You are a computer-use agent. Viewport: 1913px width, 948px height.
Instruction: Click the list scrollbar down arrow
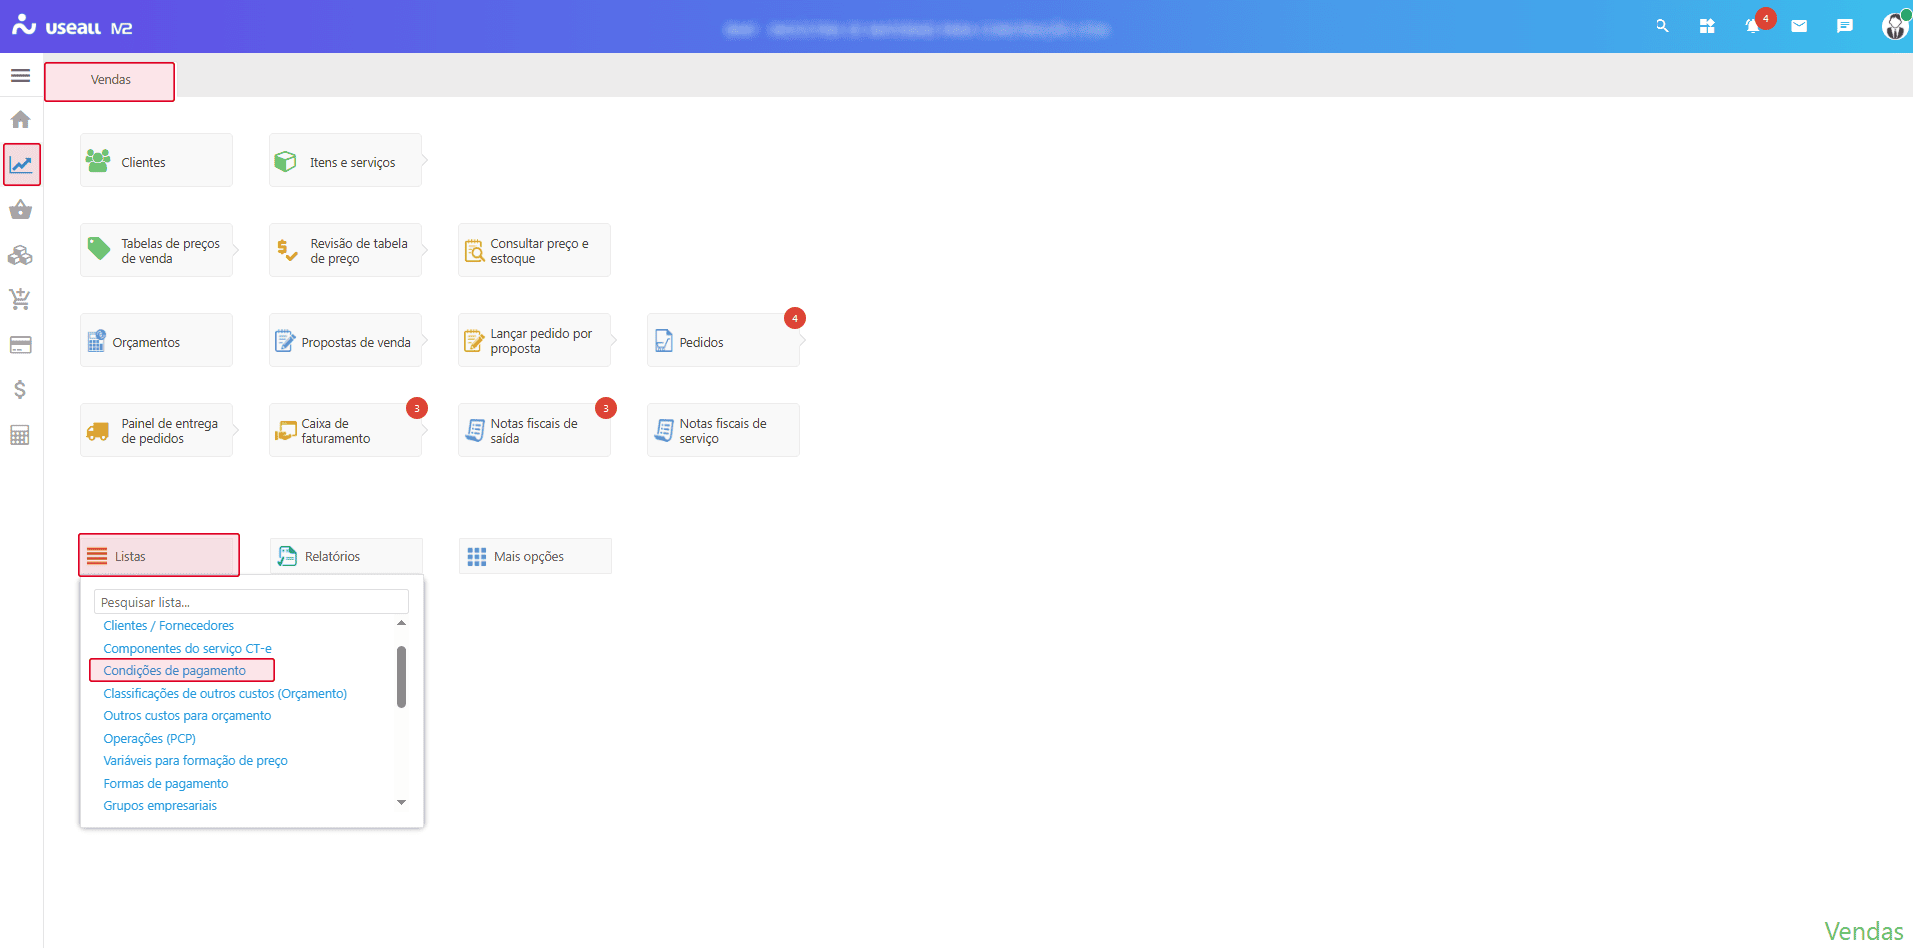coord(401,802)
